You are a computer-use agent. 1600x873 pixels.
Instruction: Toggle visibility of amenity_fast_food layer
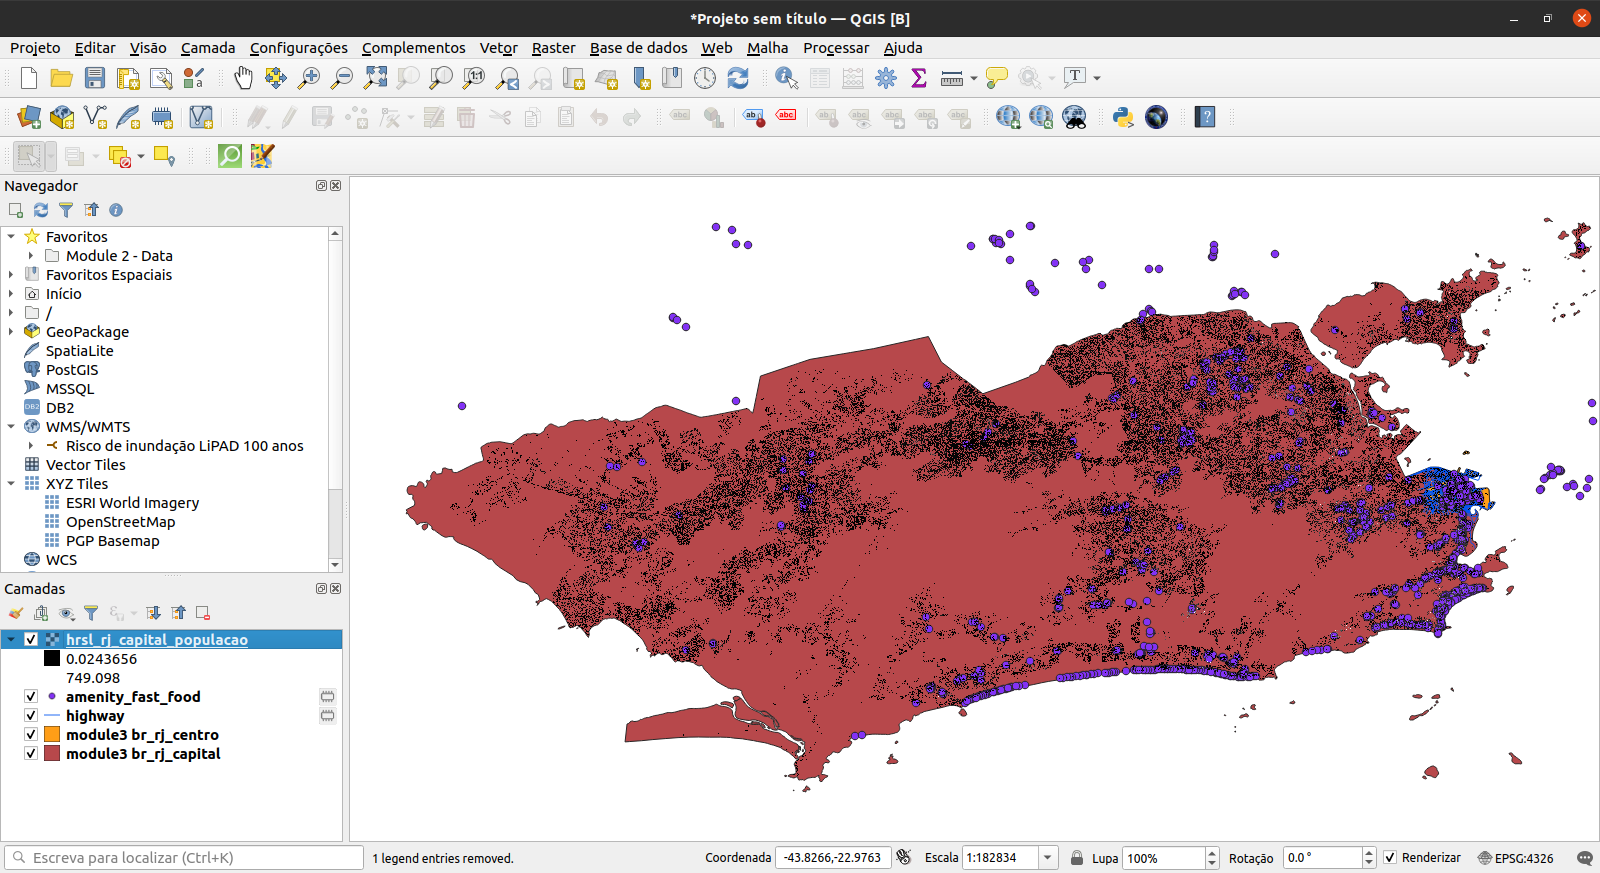point(31,696)
